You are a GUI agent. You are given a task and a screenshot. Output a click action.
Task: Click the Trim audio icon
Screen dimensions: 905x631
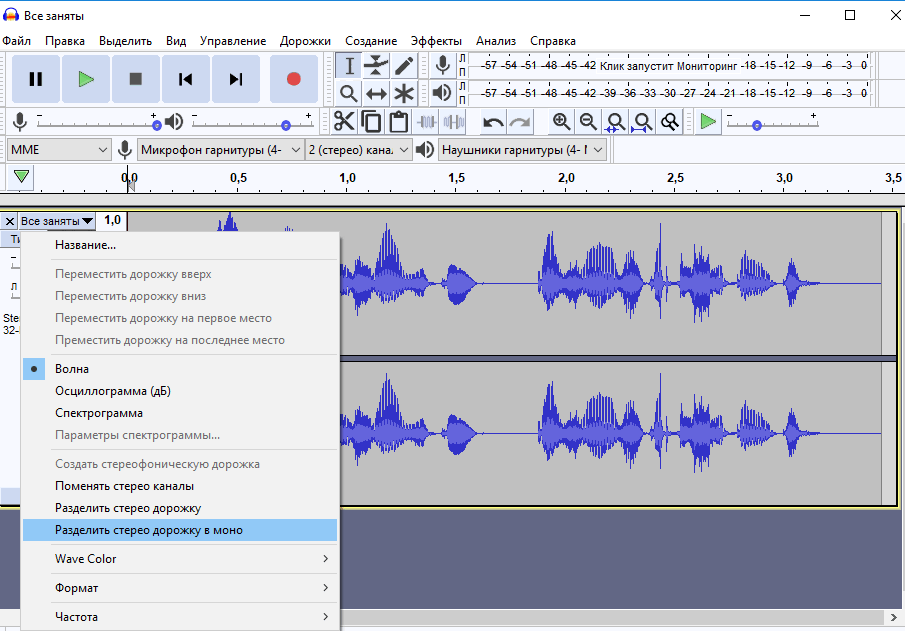427,122
